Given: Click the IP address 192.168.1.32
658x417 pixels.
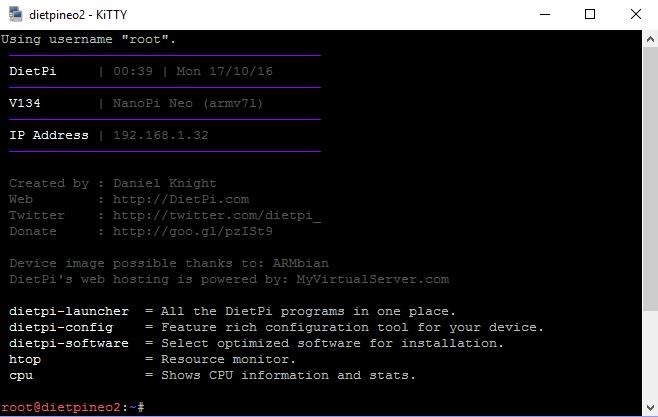Looking at the screenshot, I should (160, 135).
